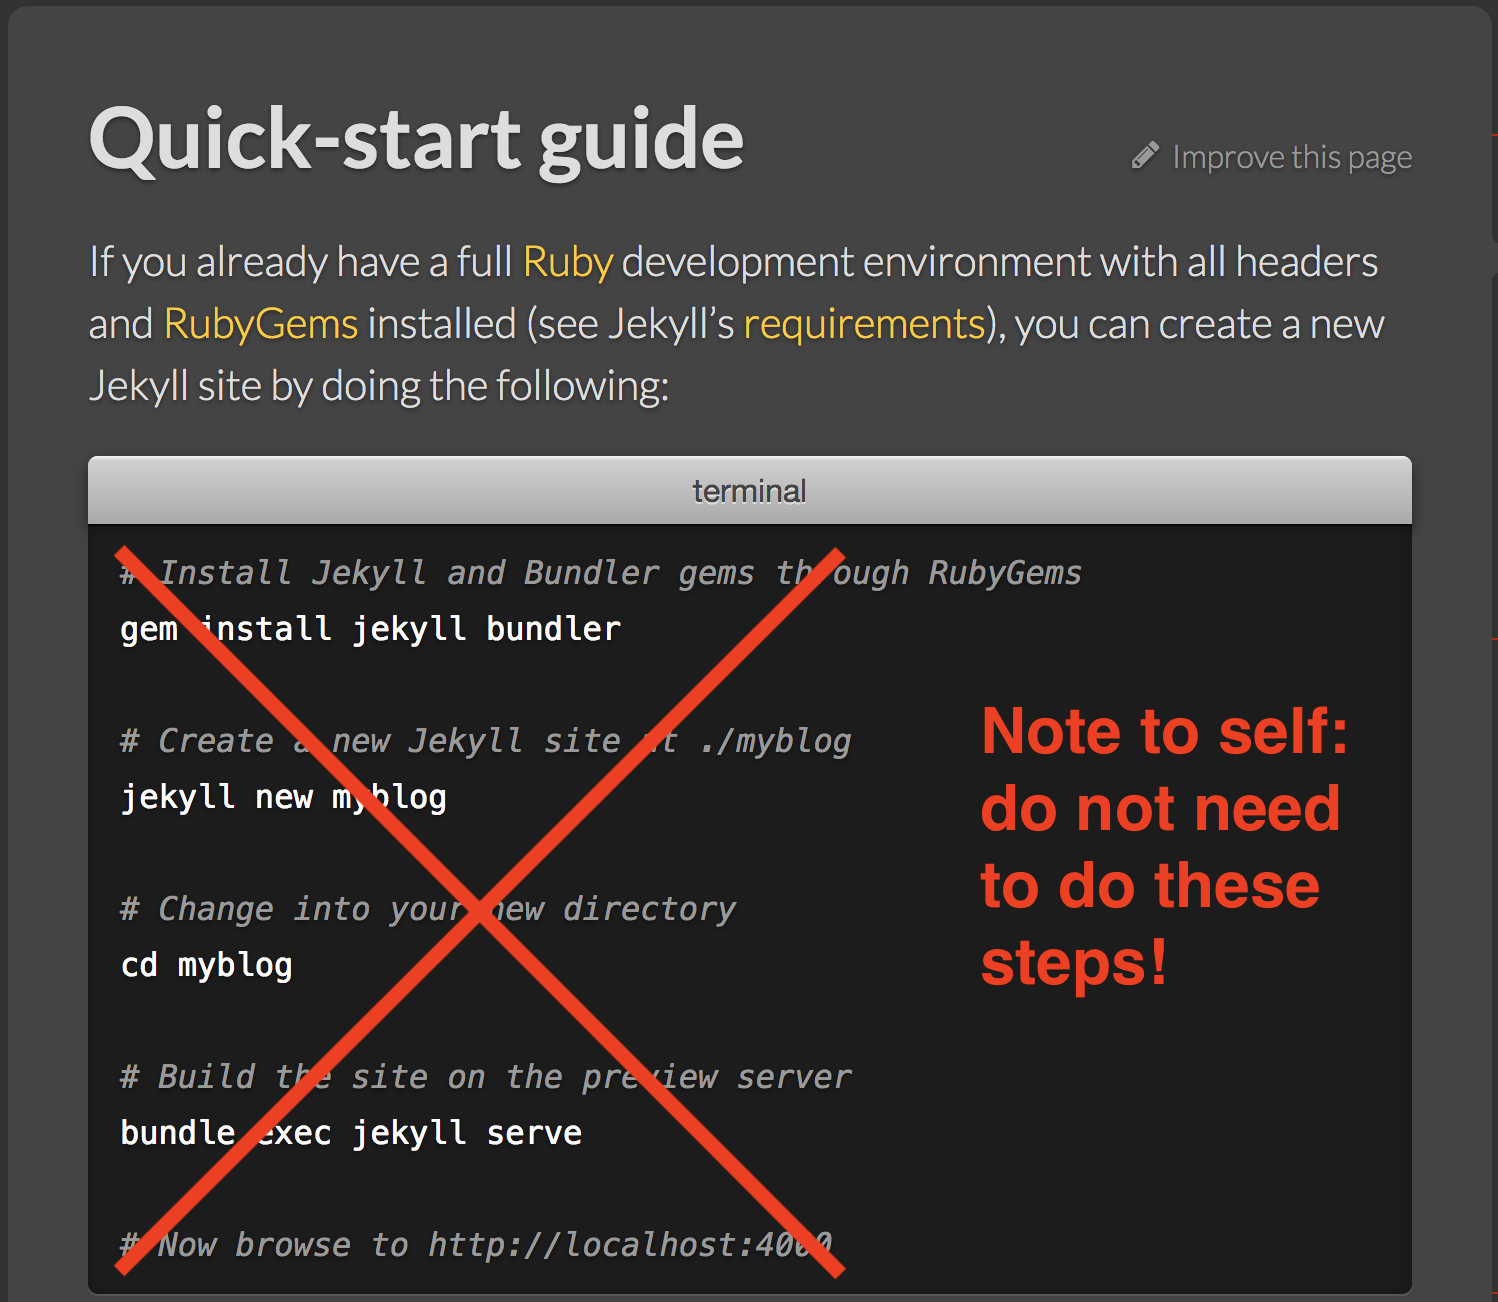This screenshot has width=1498, height=1302.
Task: Open the requirements link
Action: [x=864, y=324]
